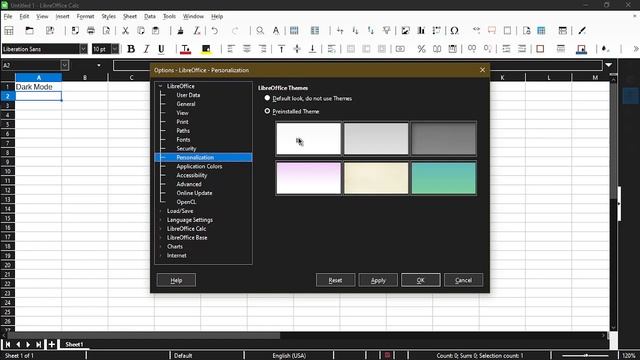The image size is (640, 360).
Task: Click the Center Horizontally icon
Action: [247, 49]
